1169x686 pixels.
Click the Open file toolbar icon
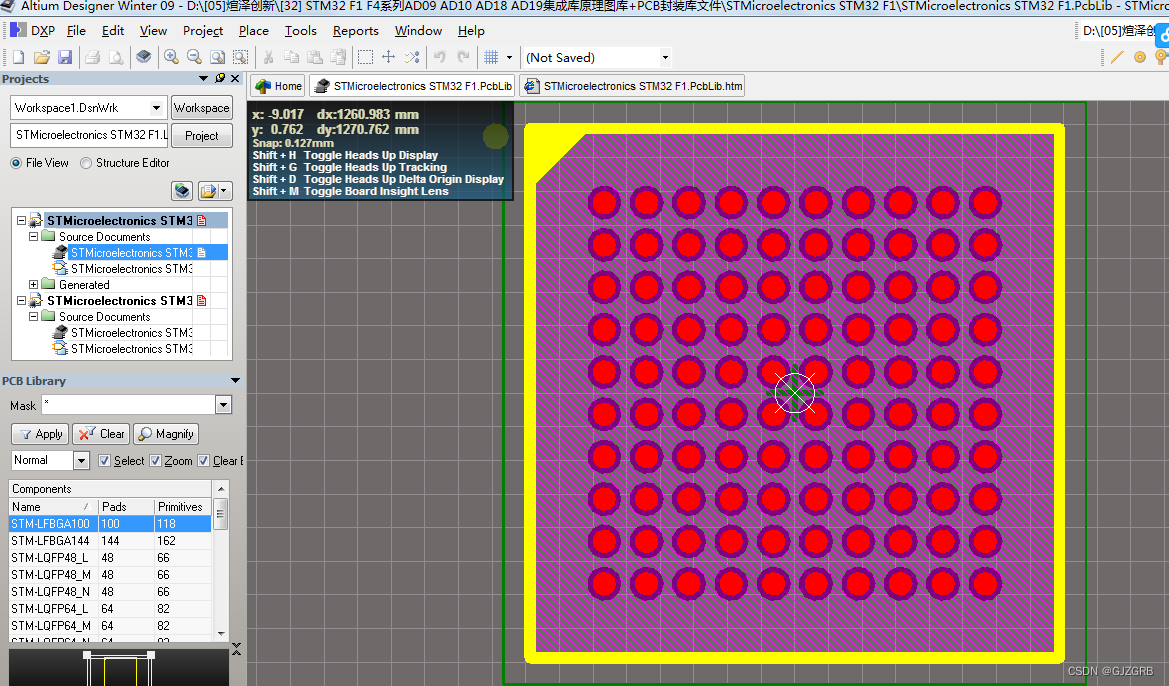[x=40, y=57]
